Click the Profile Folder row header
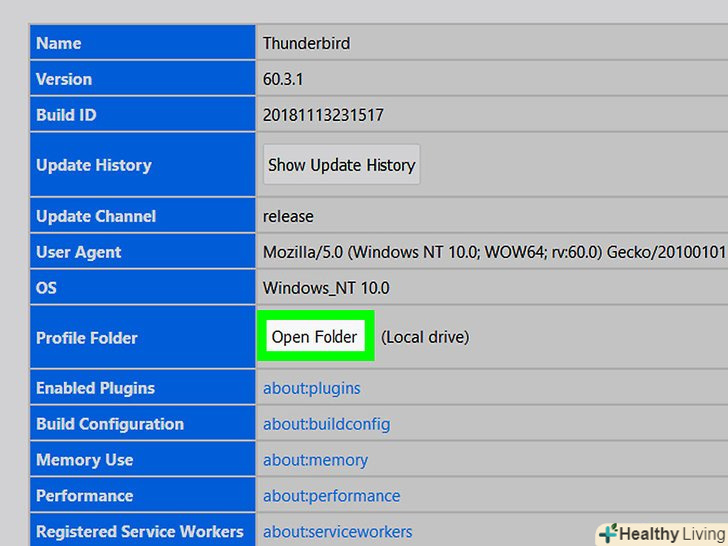 pyautogui.click(x=143, y=337)
